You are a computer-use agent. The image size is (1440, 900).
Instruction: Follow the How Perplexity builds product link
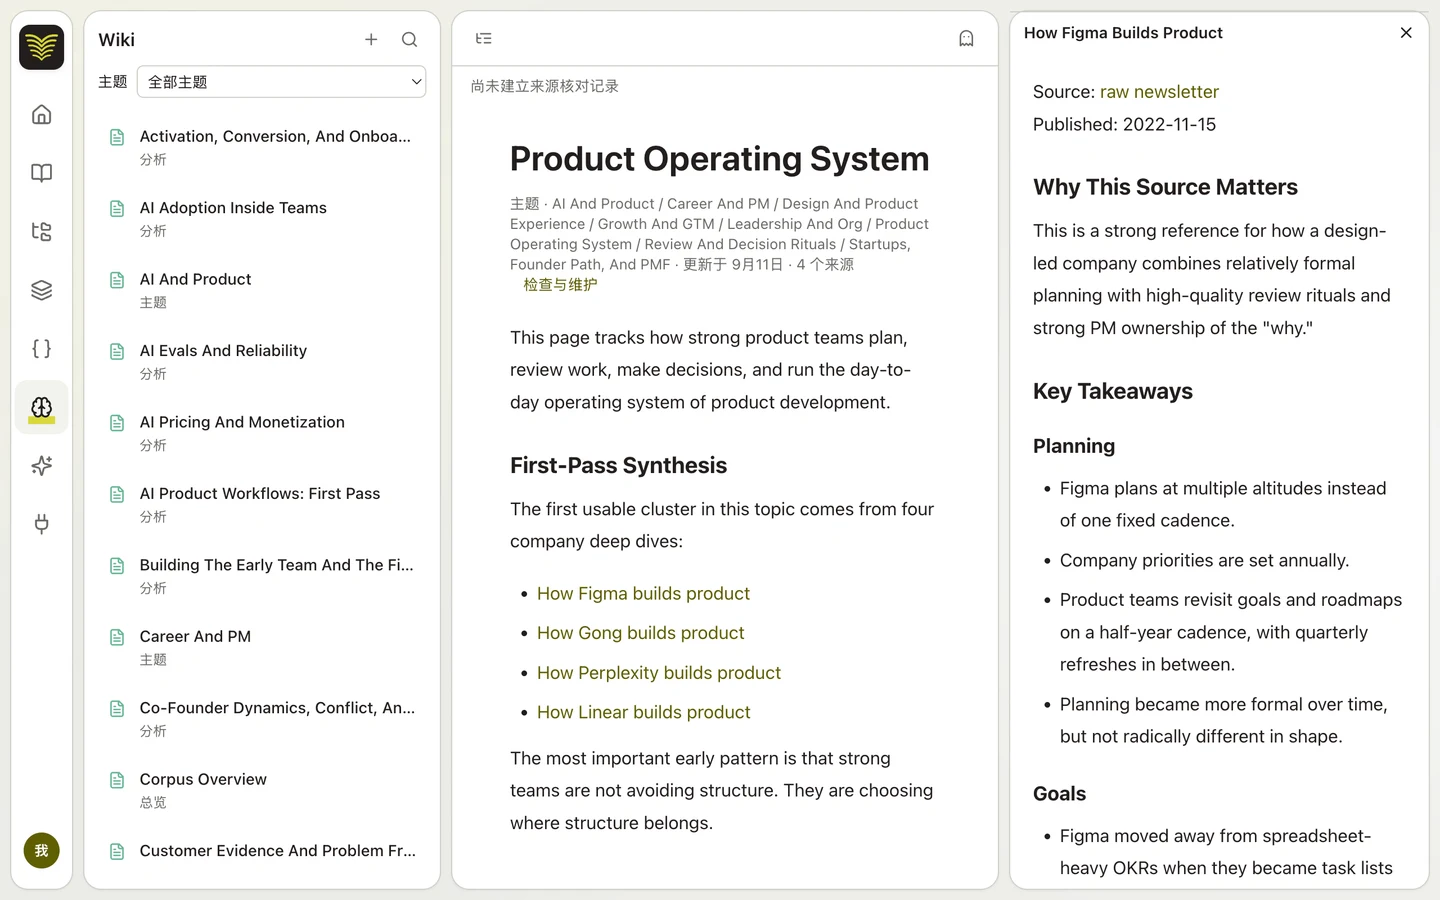(659, 673)
